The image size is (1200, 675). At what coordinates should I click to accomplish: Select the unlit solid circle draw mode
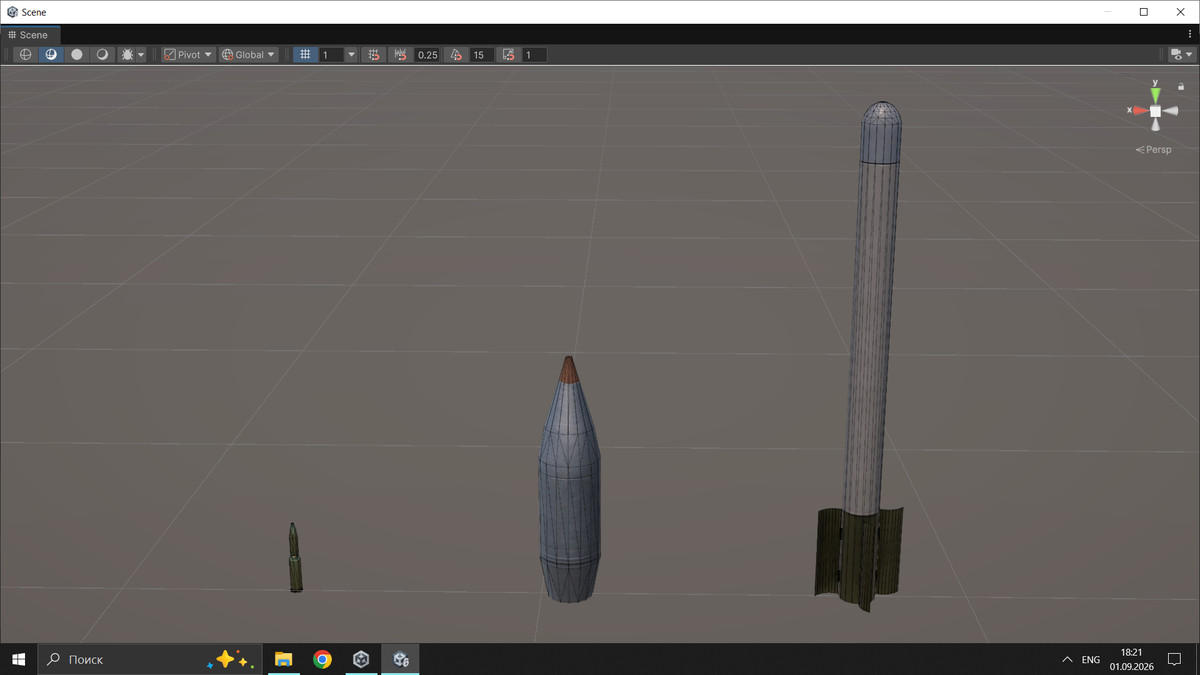coord(77,55)
